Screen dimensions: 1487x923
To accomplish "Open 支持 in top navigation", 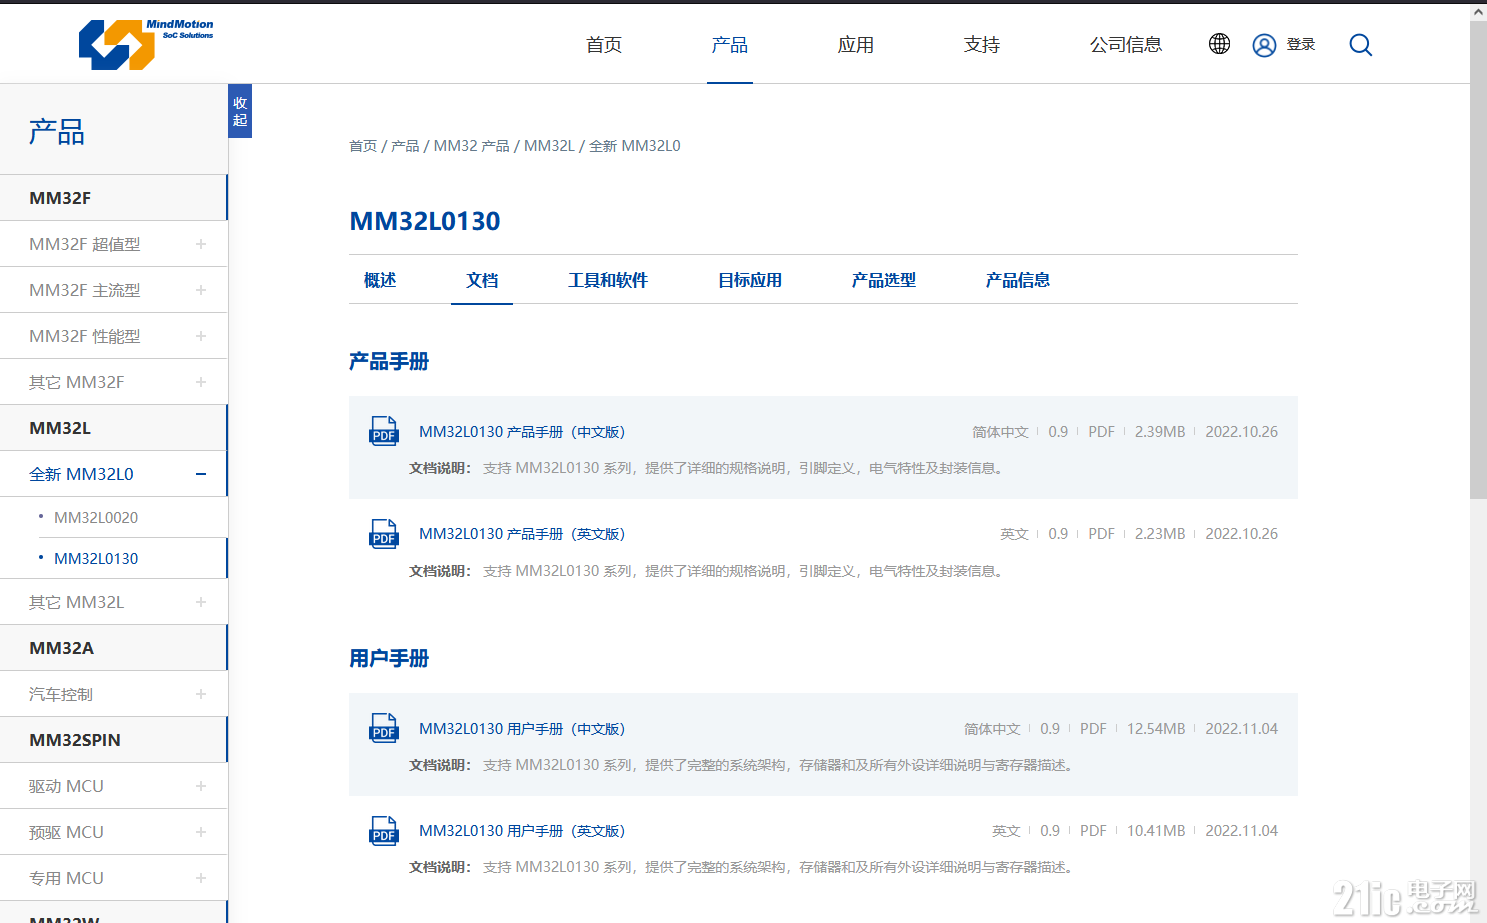I will coord(982,45).
